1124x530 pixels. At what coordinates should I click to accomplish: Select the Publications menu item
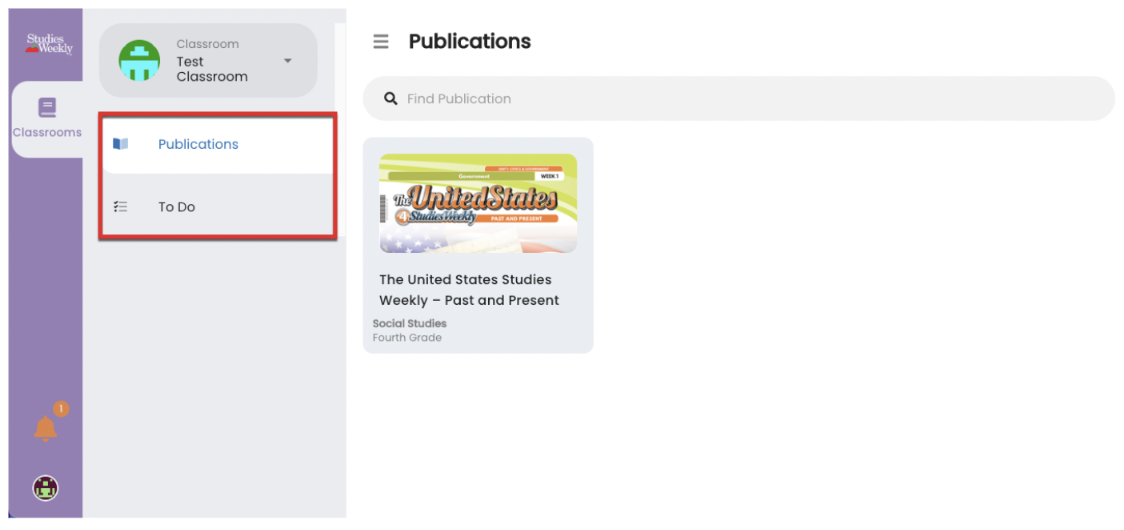tap(218, 144)
